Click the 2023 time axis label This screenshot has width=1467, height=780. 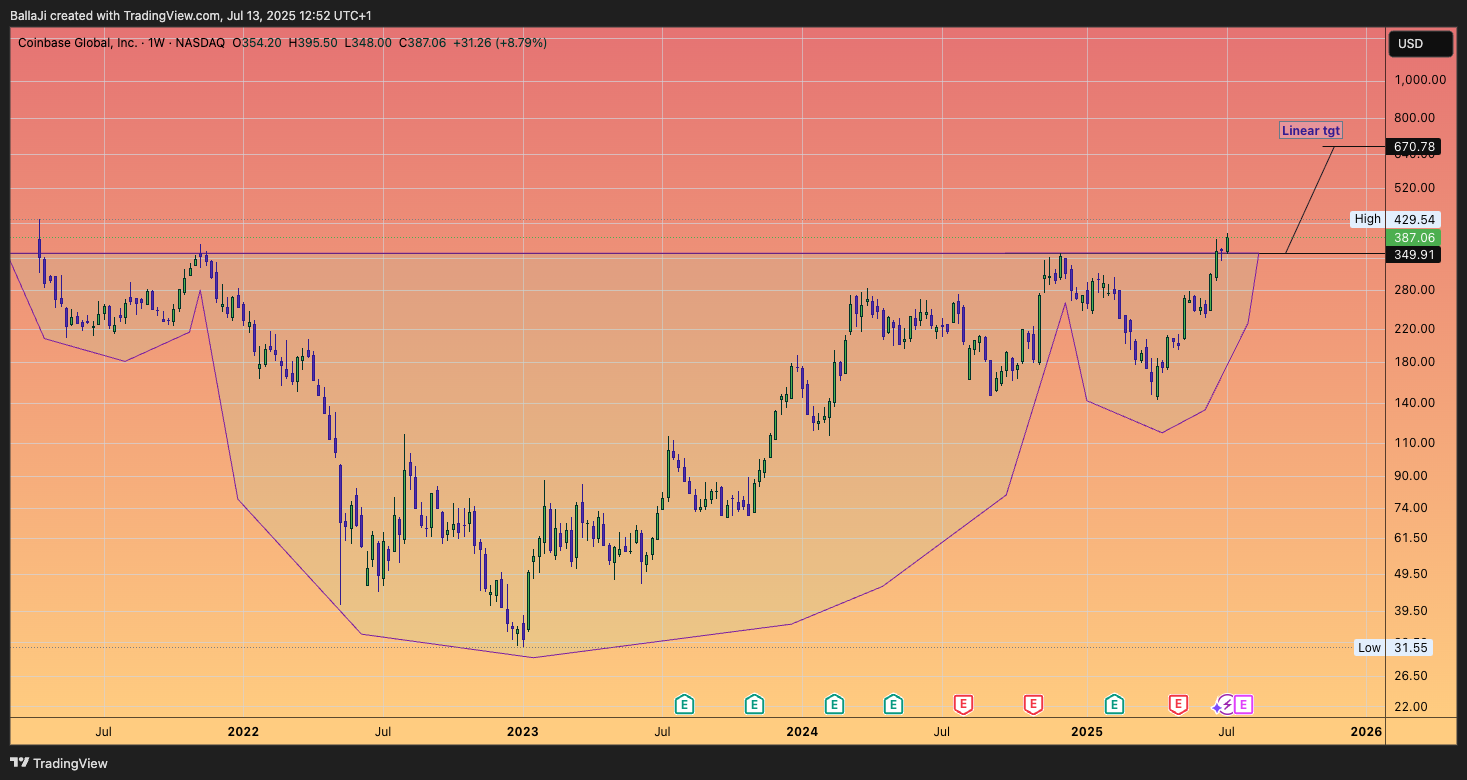pos(523,732)
